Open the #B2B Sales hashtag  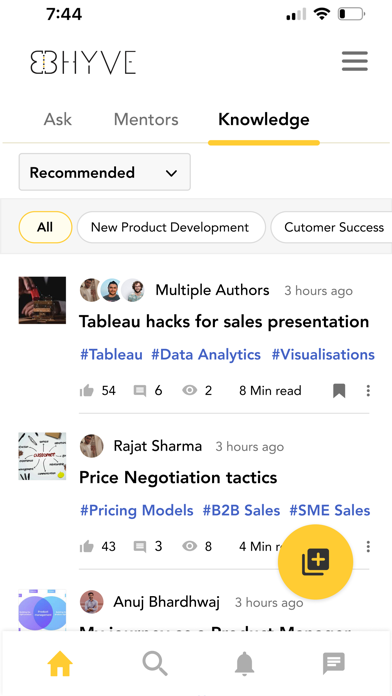pos(241,510)
